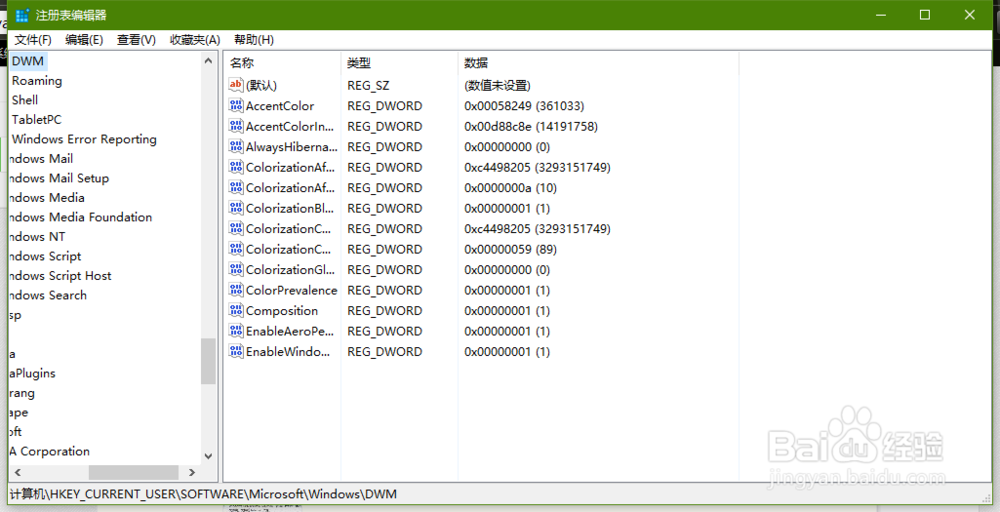Select the Windows NT tree key
The width and height of the screenshot is (1000, 512).
[38, 237]
